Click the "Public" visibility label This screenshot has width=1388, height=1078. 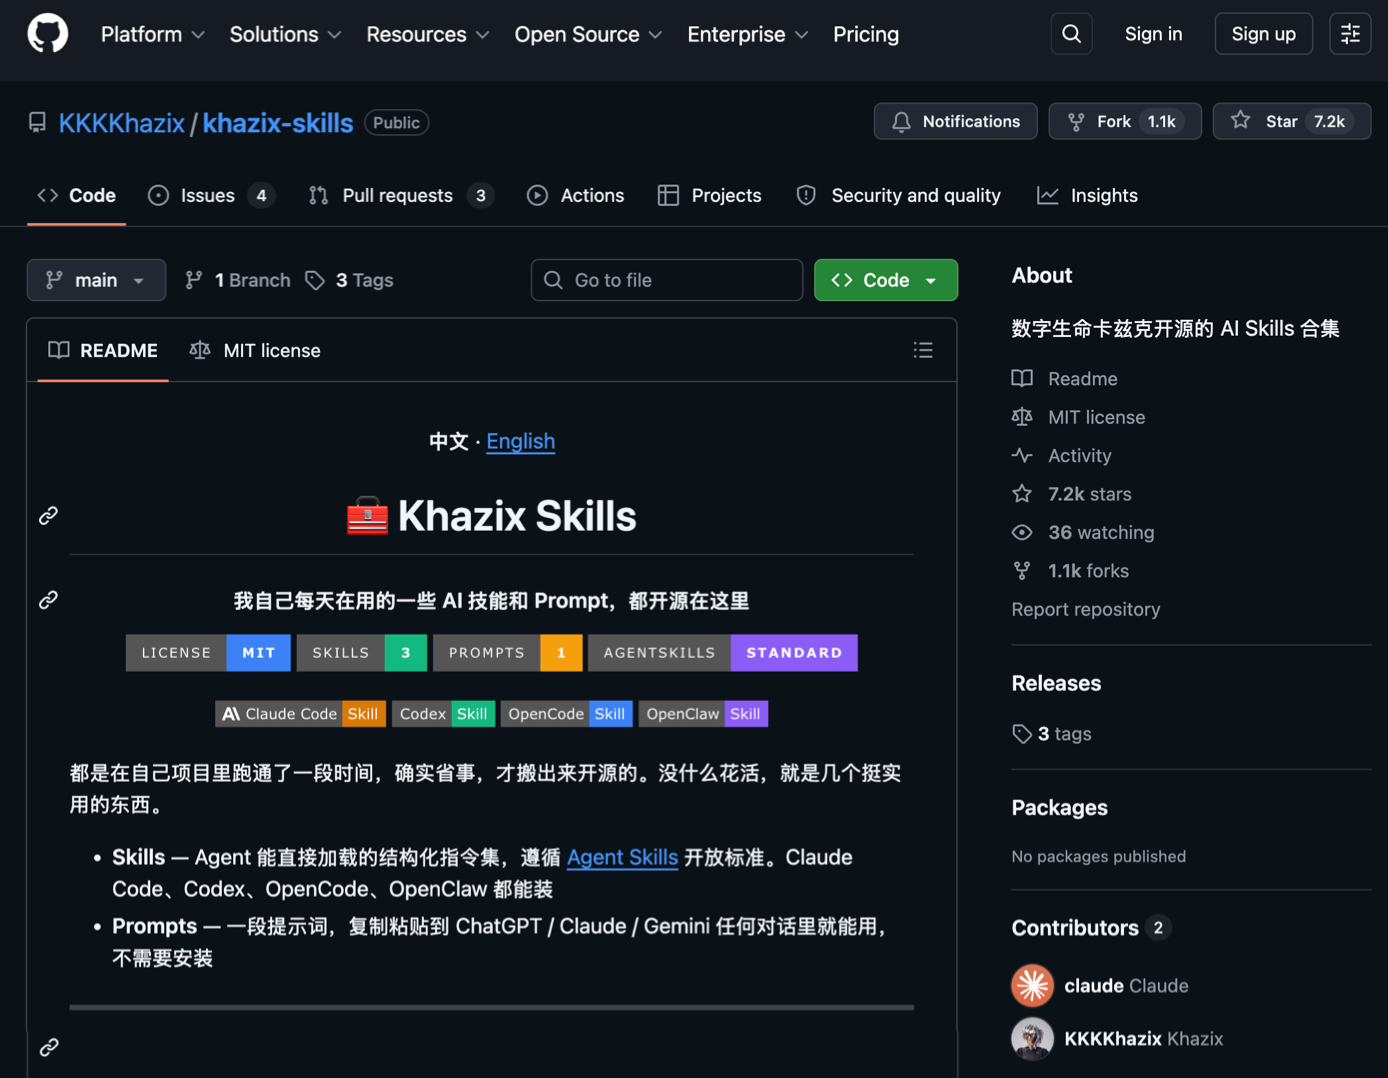coord(397,122)
